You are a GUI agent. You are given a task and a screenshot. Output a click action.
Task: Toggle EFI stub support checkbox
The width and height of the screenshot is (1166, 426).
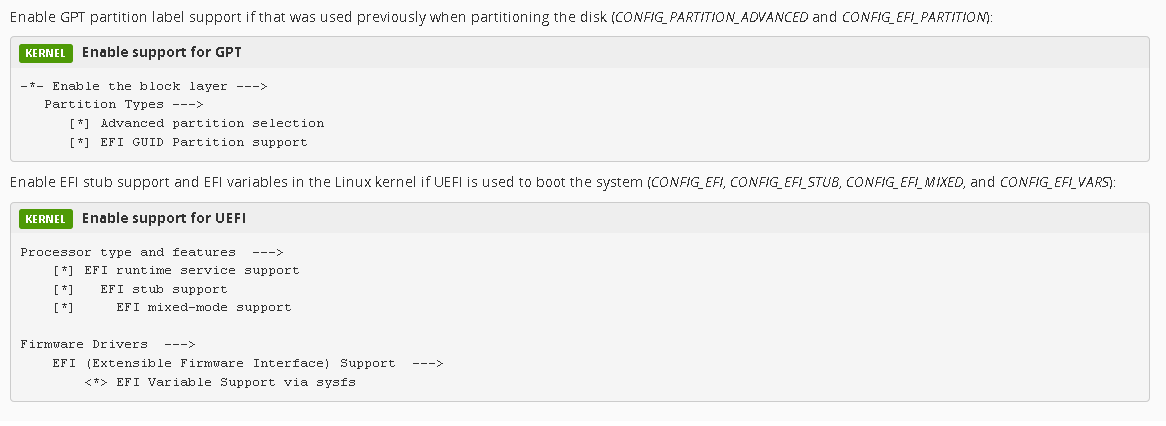tap(63, 289)
